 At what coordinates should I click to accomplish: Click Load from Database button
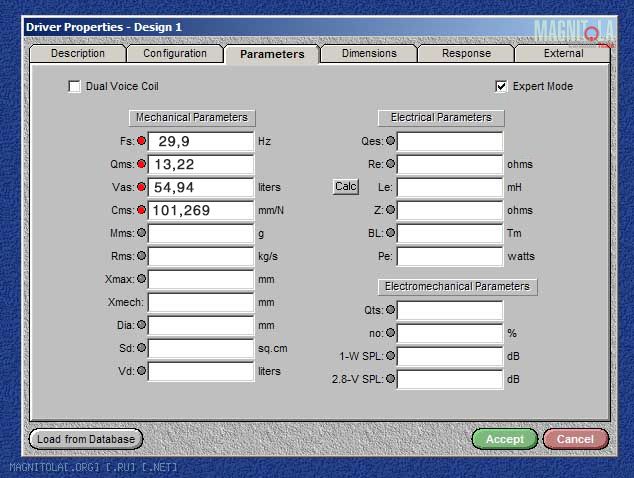point(85,439)
